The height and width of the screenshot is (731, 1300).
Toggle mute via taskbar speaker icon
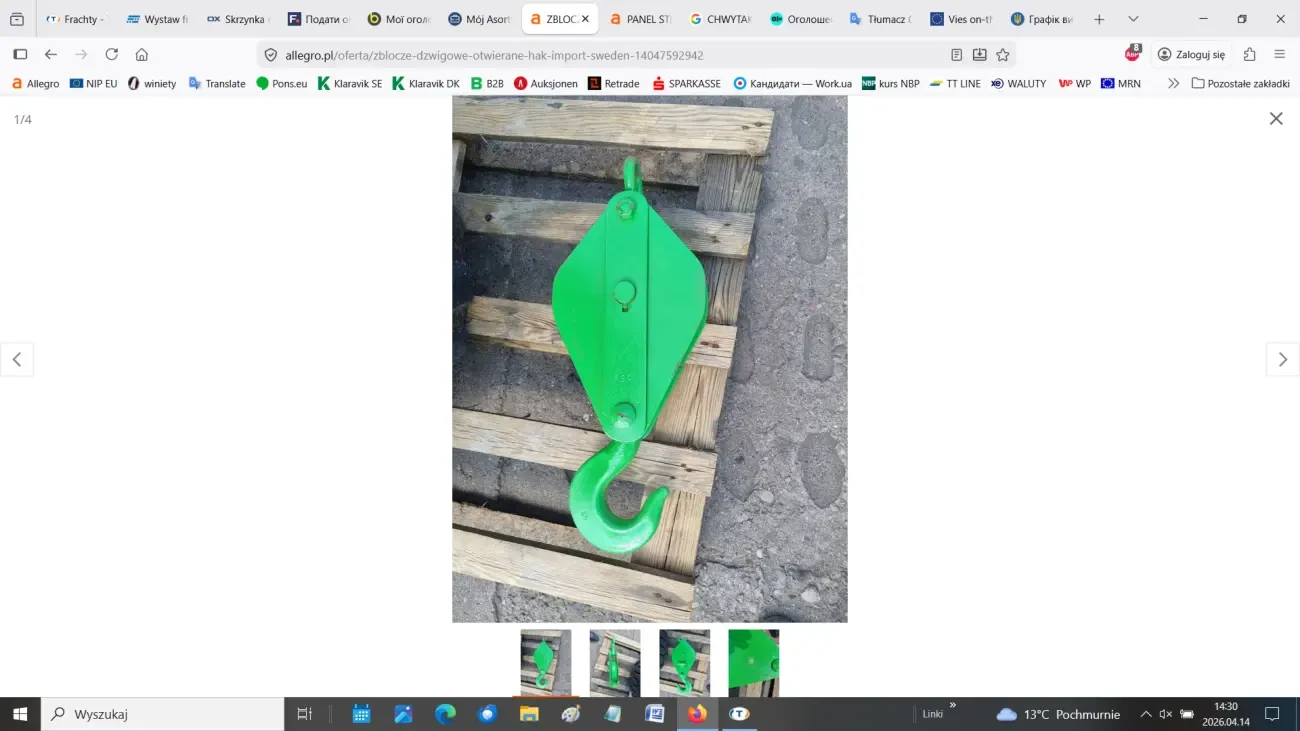(1166, 714)
